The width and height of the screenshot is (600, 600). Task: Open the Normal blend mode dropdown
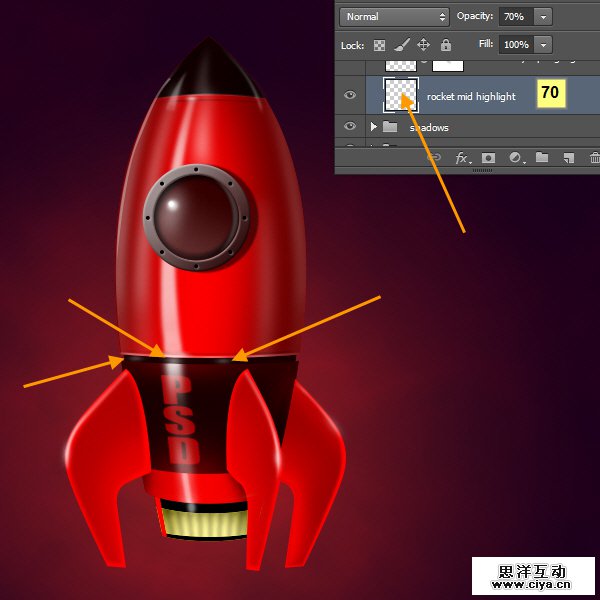(x=394, y=17)
